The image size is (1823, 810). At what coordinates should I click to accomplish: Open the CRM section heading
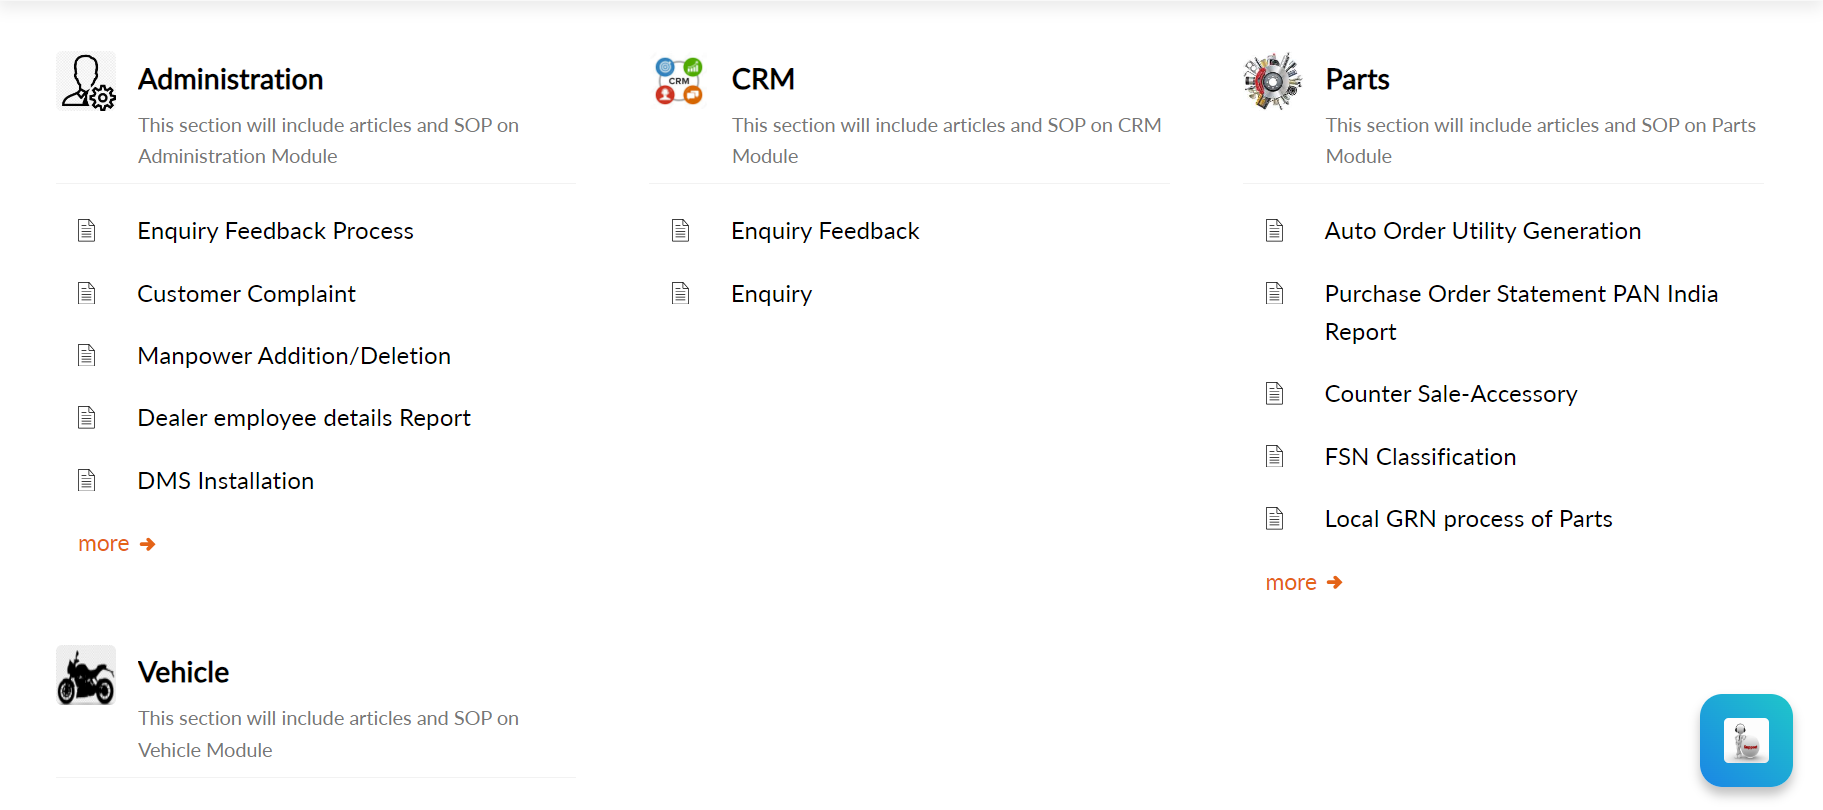coord(763,80)
